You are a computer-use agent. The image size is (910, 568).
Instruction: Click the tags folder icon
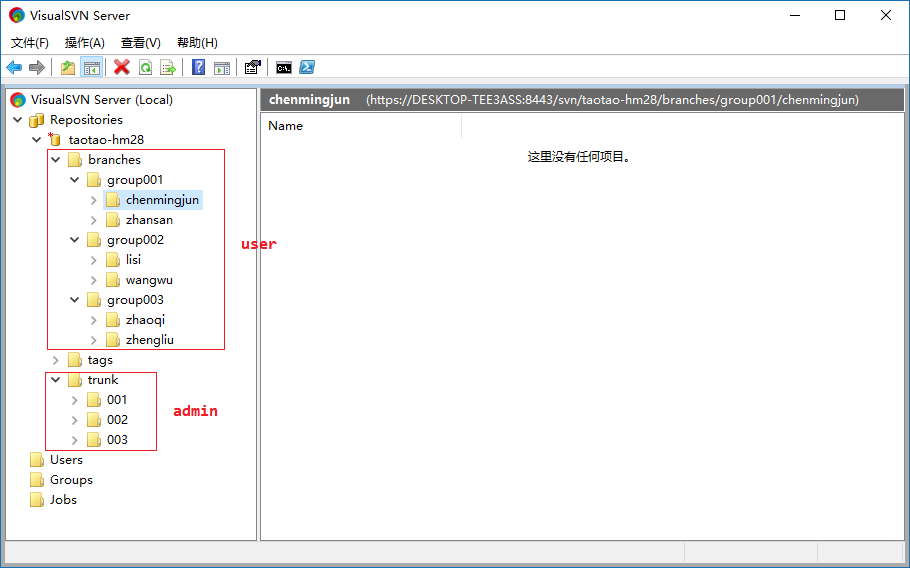pyautogui.click(x=75, y=360)
